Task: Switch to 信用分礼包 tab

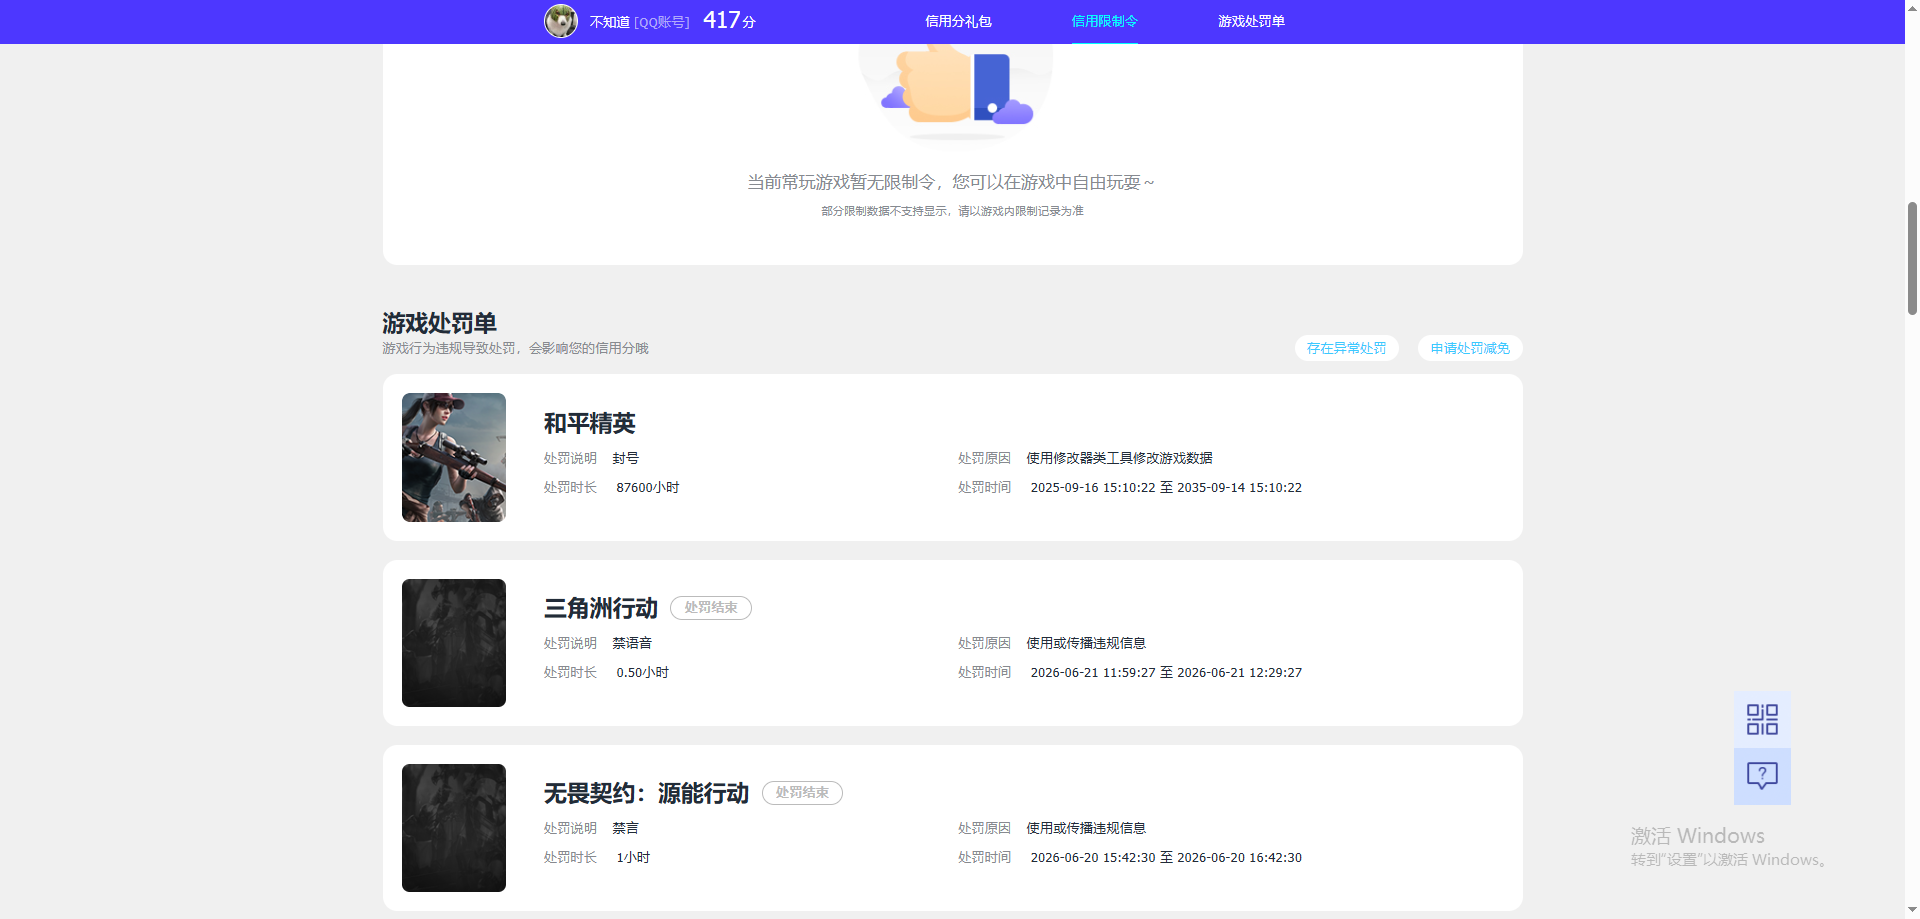Action: (958, 21)
